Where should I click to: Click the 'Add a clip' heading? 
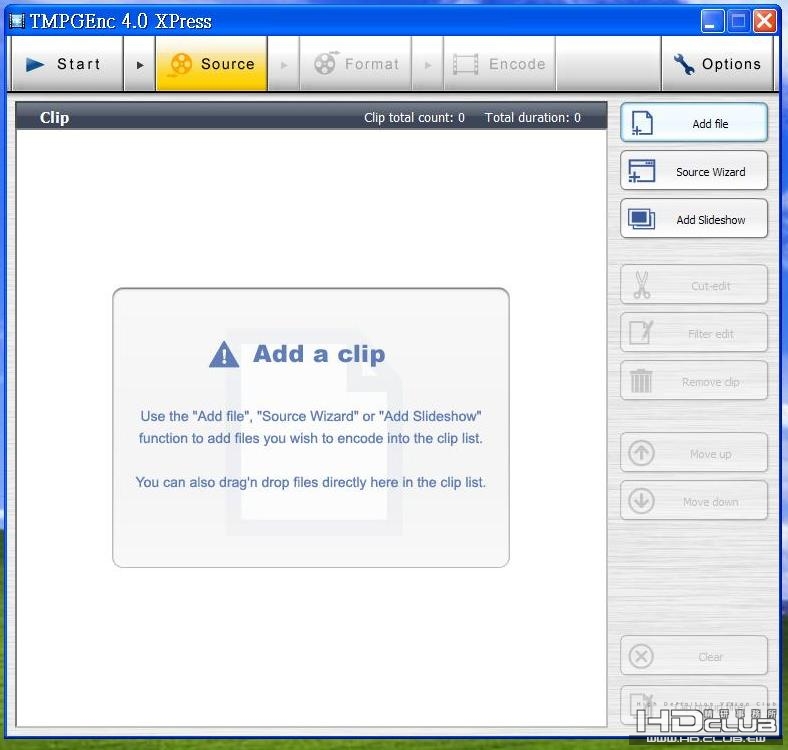pos(319,354)
